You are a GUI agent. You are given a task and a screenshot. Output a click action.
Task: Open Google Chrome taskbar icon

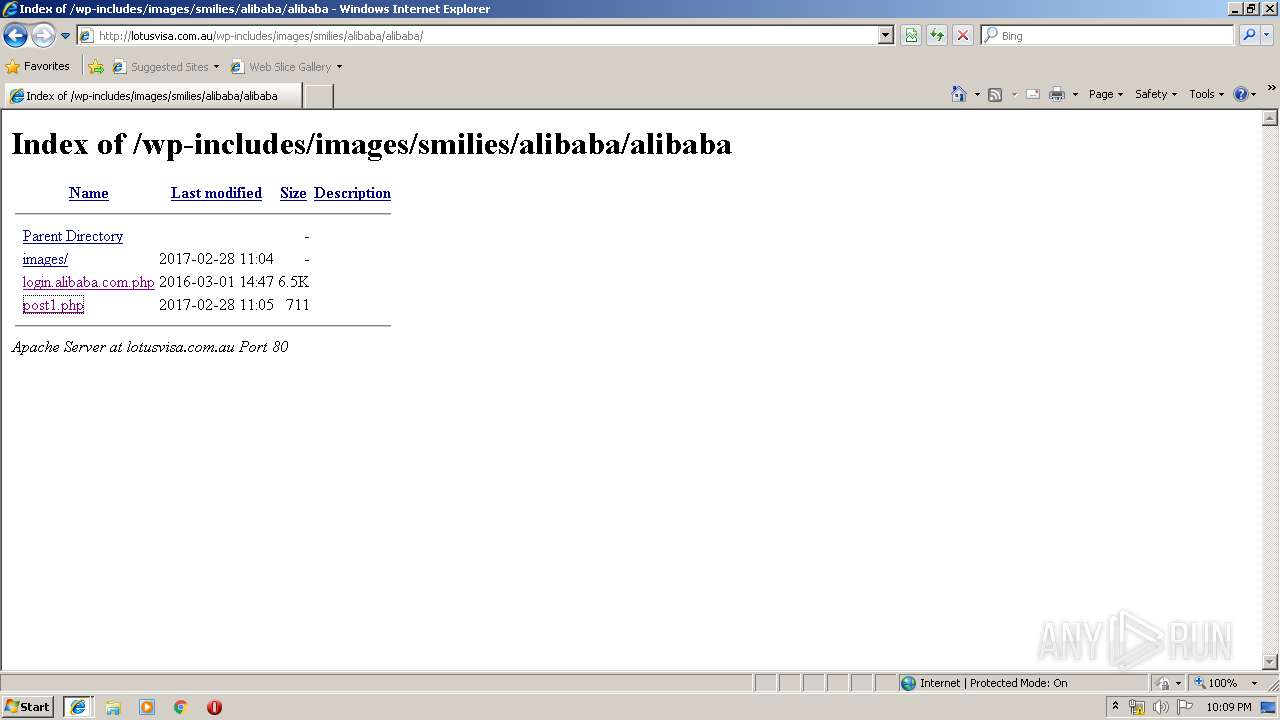click(181, 707)
